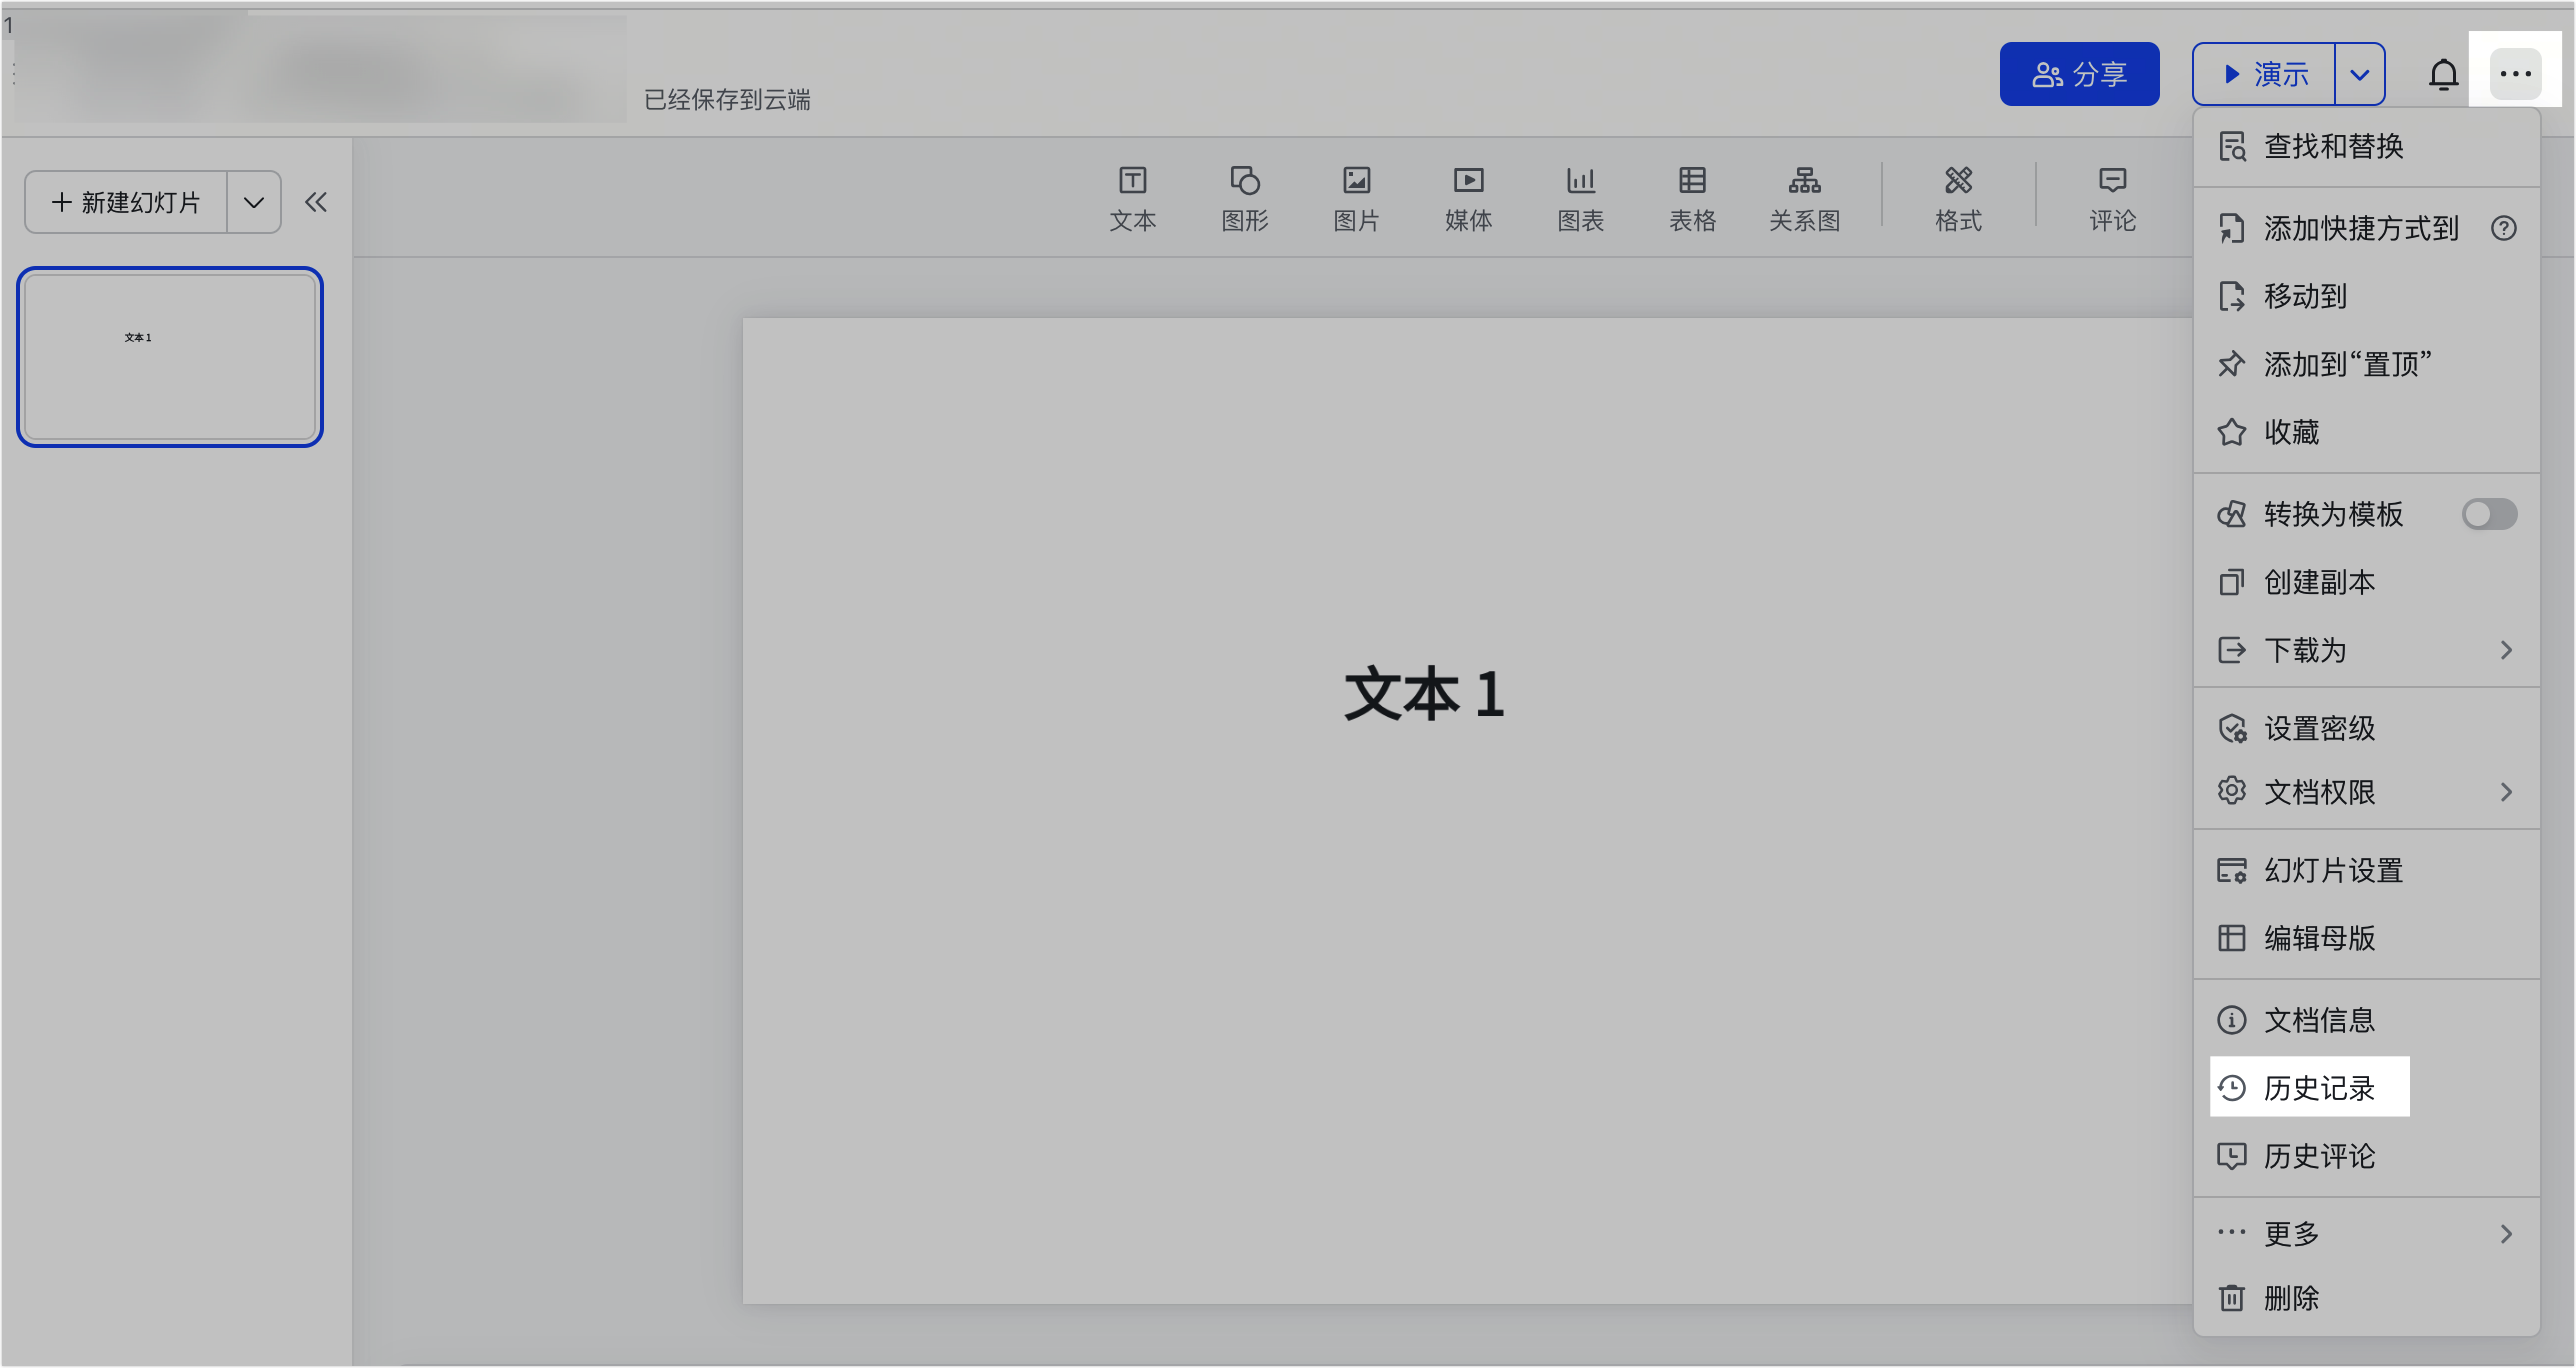Add media using the 媒体 icon
The image size is (2576, 1368).
coord(1468,198)
